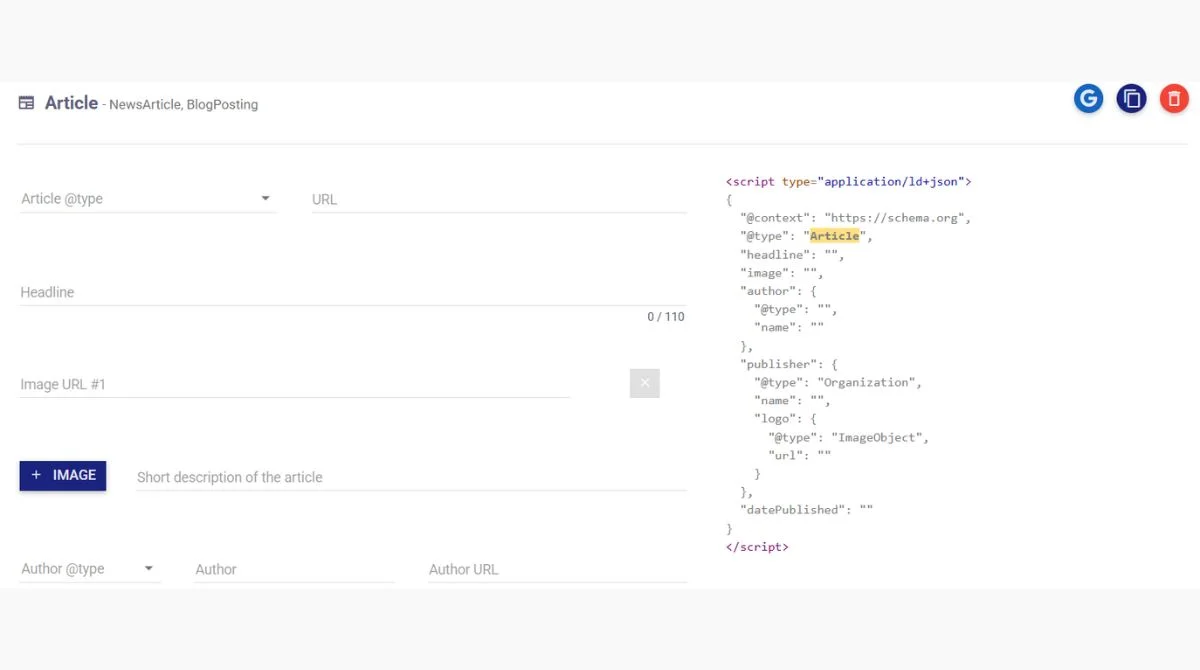This screenshot has width=1200, height=670.
Task: Open the Article @type dropdown
Action: [x=148, y=199]
